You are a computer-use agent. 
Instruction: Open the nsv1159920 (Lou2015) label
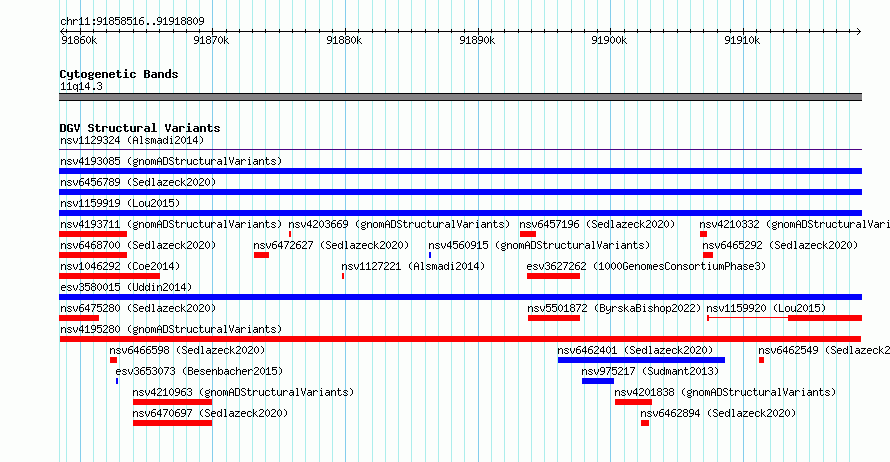pos(766,308)
